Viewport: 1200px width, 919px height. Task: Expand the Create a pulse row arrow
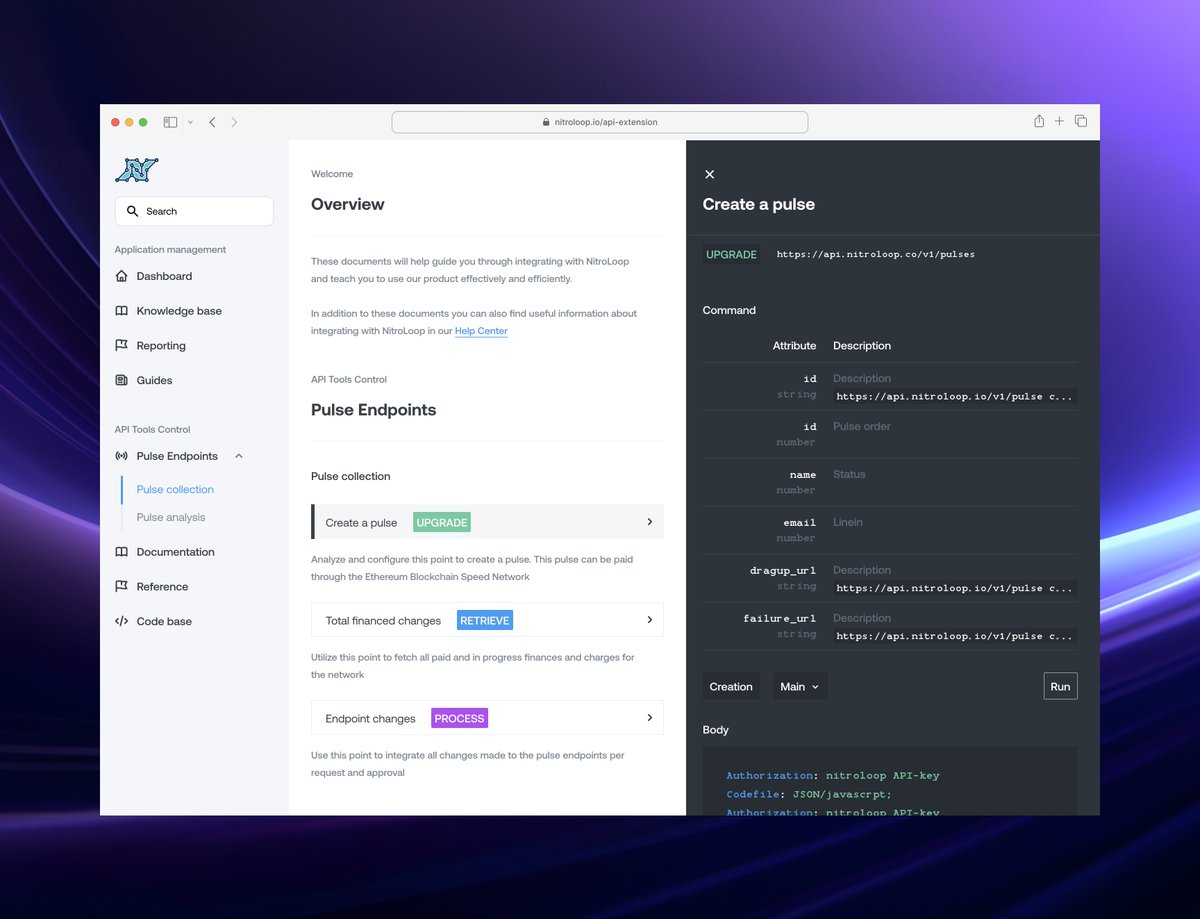(649, 522)
